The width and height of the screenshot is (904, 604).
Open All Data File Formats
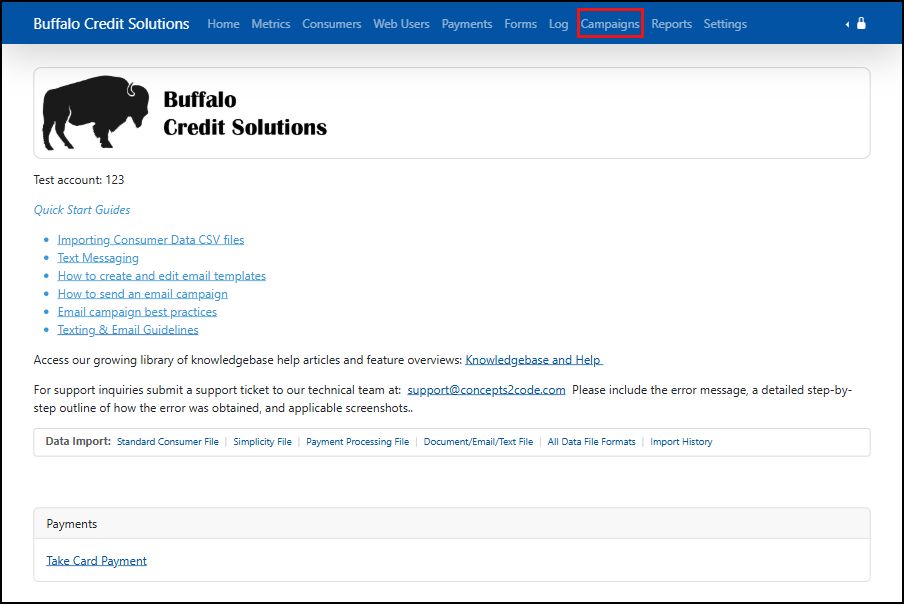592,441
